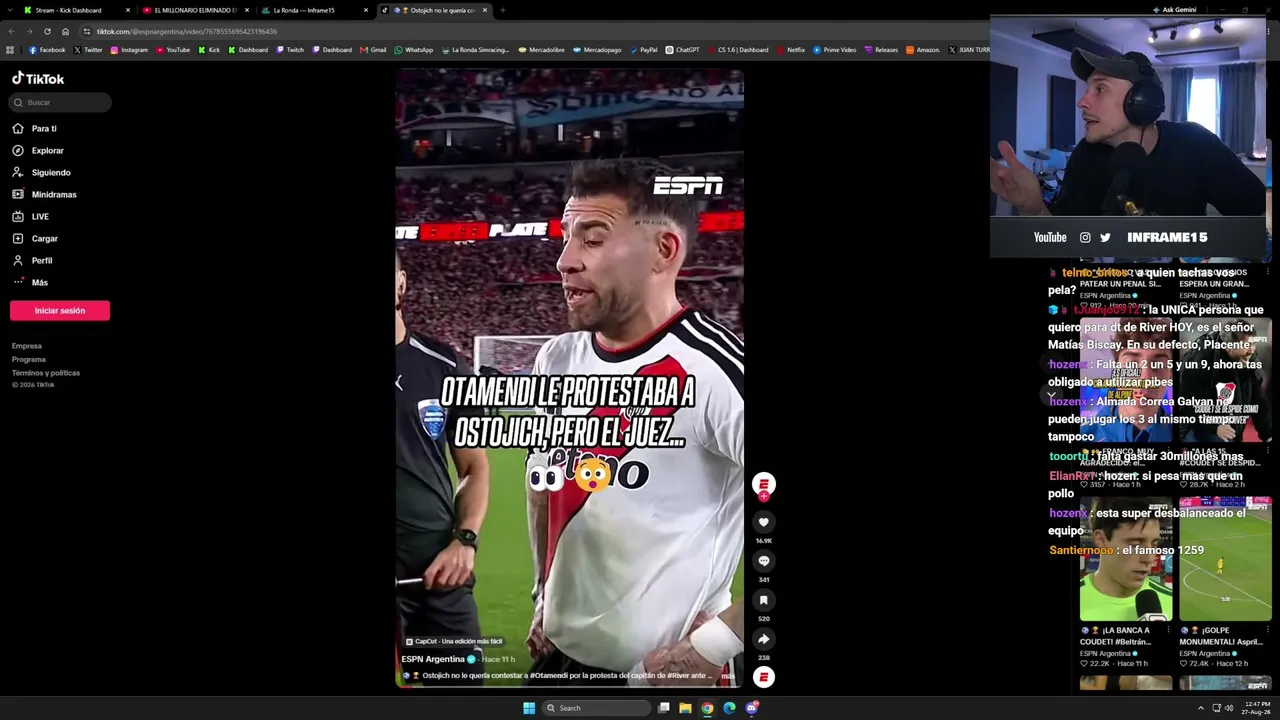Screen dimensions: 1280x720
Task: Open the La Ronda Simracing bookmark
Action: tap(475, 50)
